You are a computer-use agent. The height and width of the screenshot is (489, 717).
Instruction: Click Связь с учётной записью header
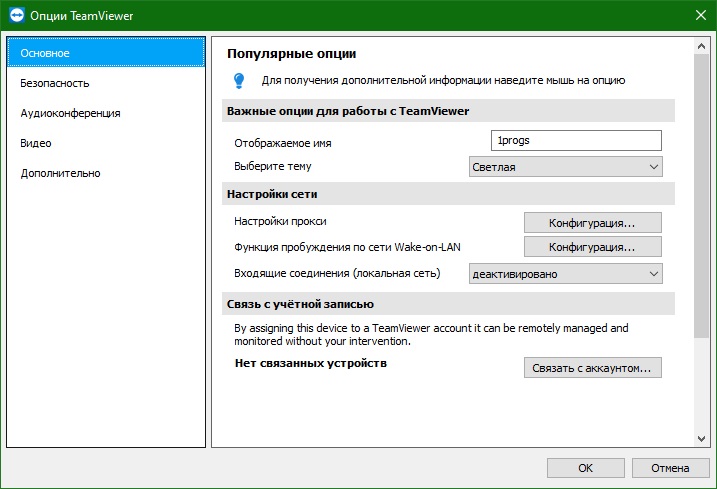(448, 304)
